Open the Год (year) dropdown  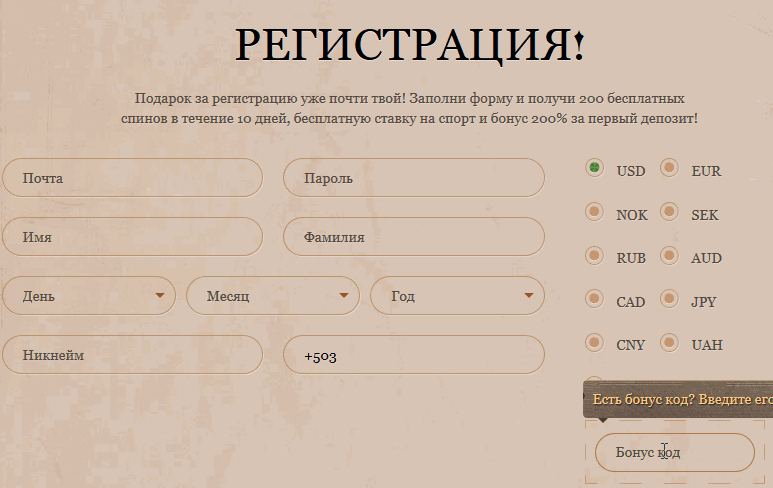(457, 296)
